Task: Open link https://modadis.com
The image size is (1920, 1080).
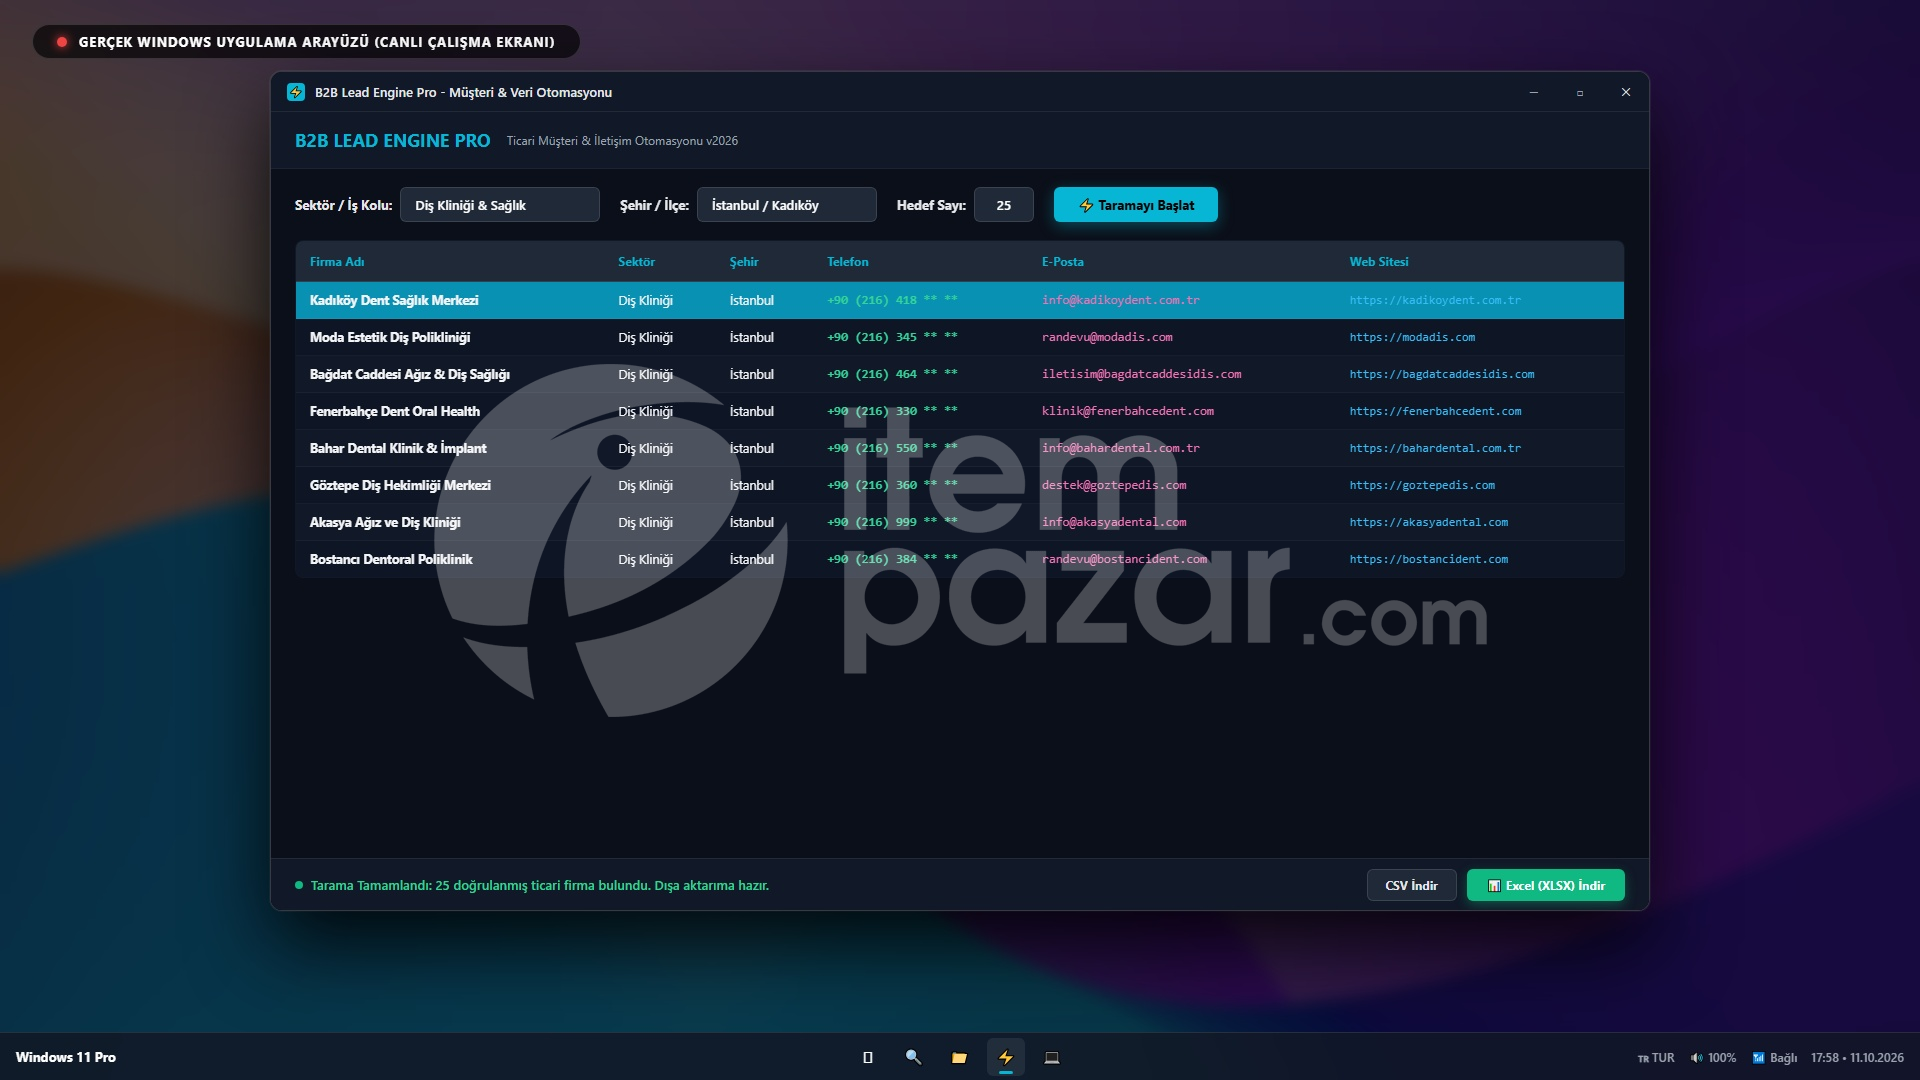Action: coord(1411,337)
